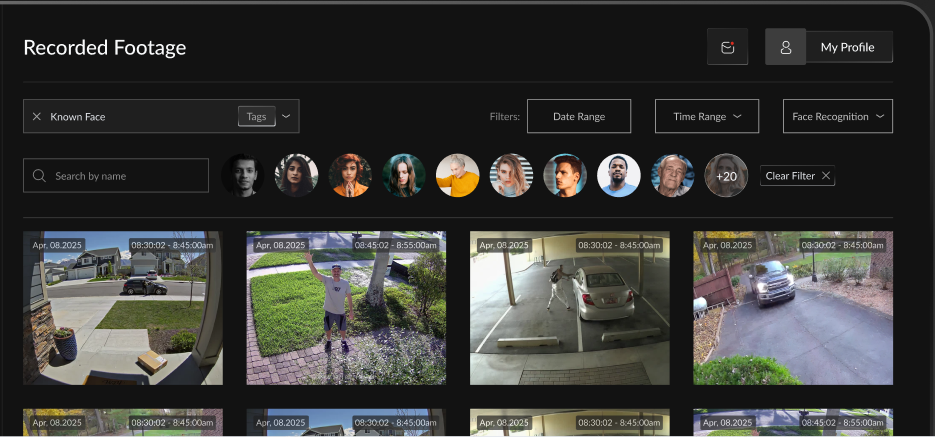Open the Face Recognition dropdown

[x=837, y=117]
